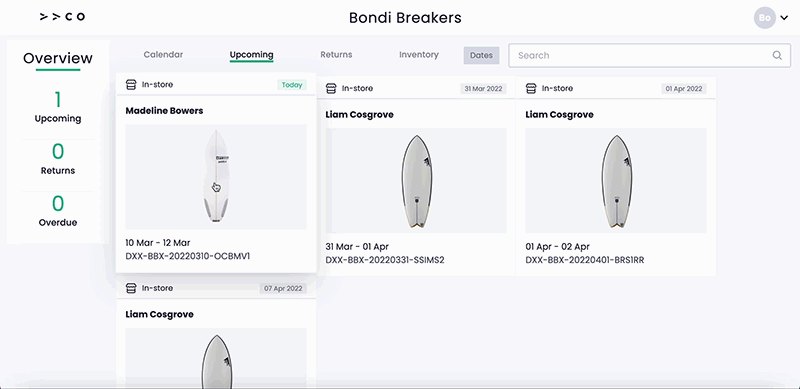800x389 pixels.
Task: Open Madeline Bowers surfboard thumbnail
Action: coord(216,177)
